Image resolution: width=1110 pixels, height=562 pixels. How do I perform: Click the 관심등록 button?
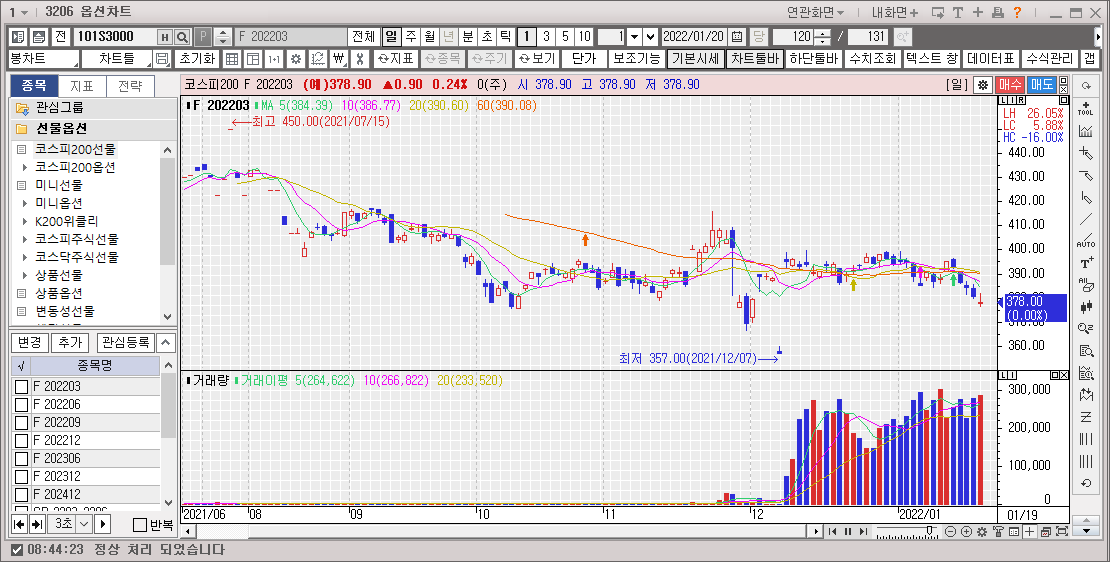pos(125,343)
